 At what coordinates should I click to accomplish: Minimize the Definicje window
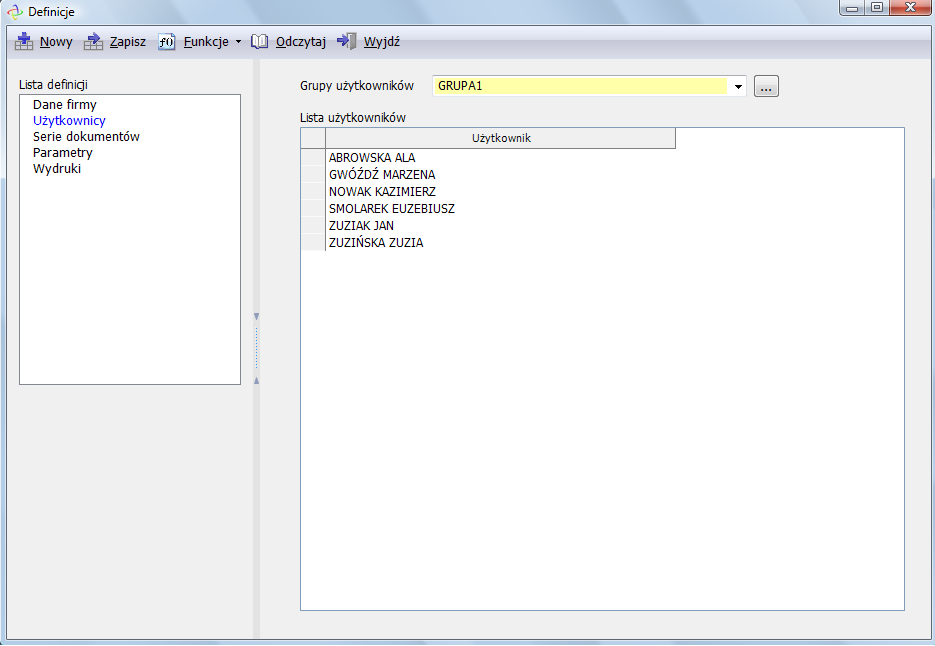852,8
